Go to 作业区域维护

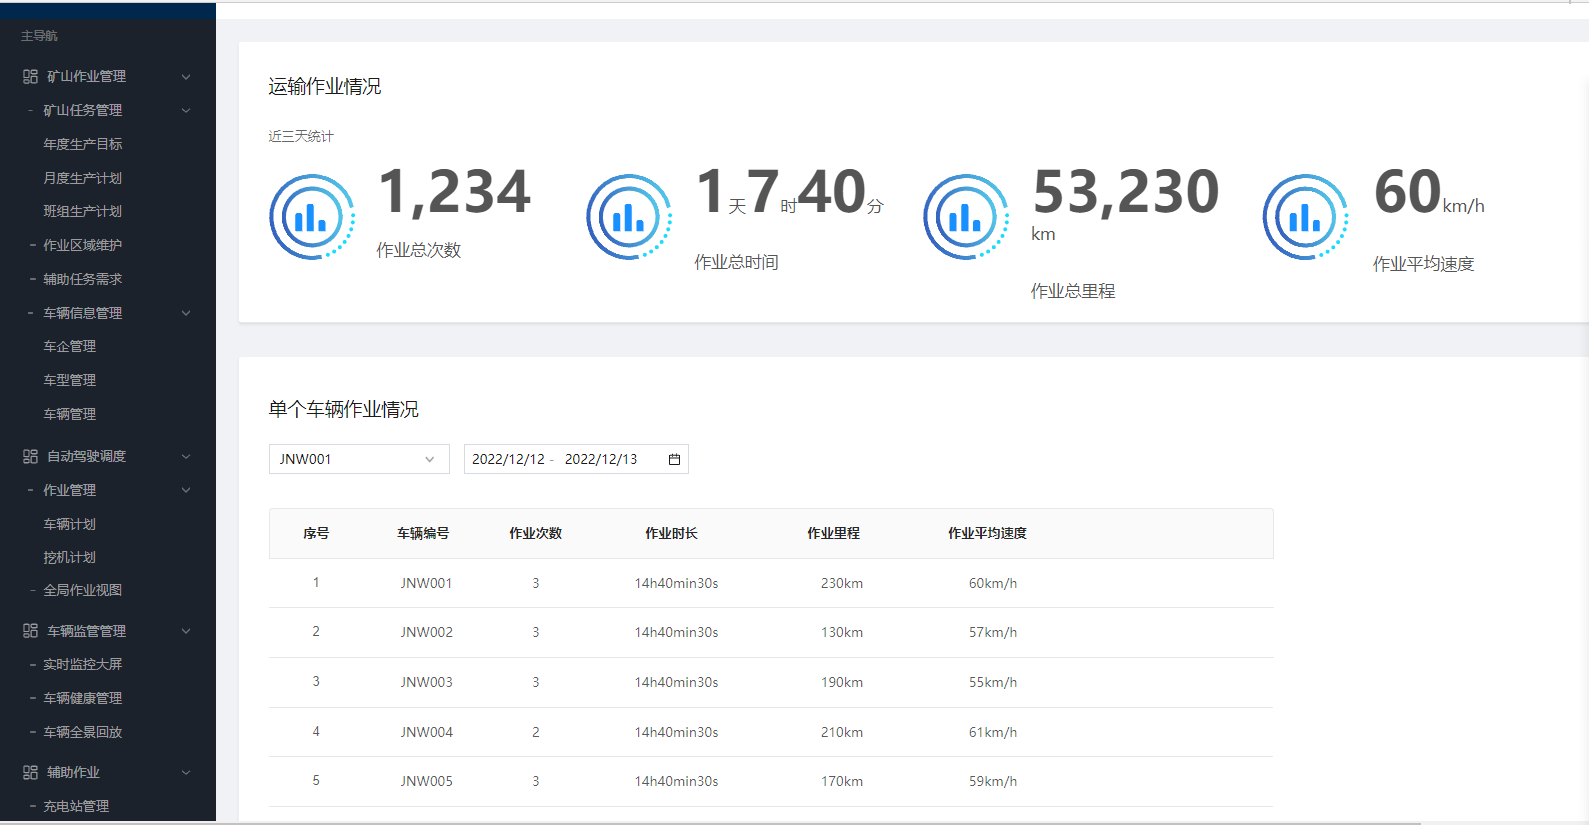click(x=83, y=245)
